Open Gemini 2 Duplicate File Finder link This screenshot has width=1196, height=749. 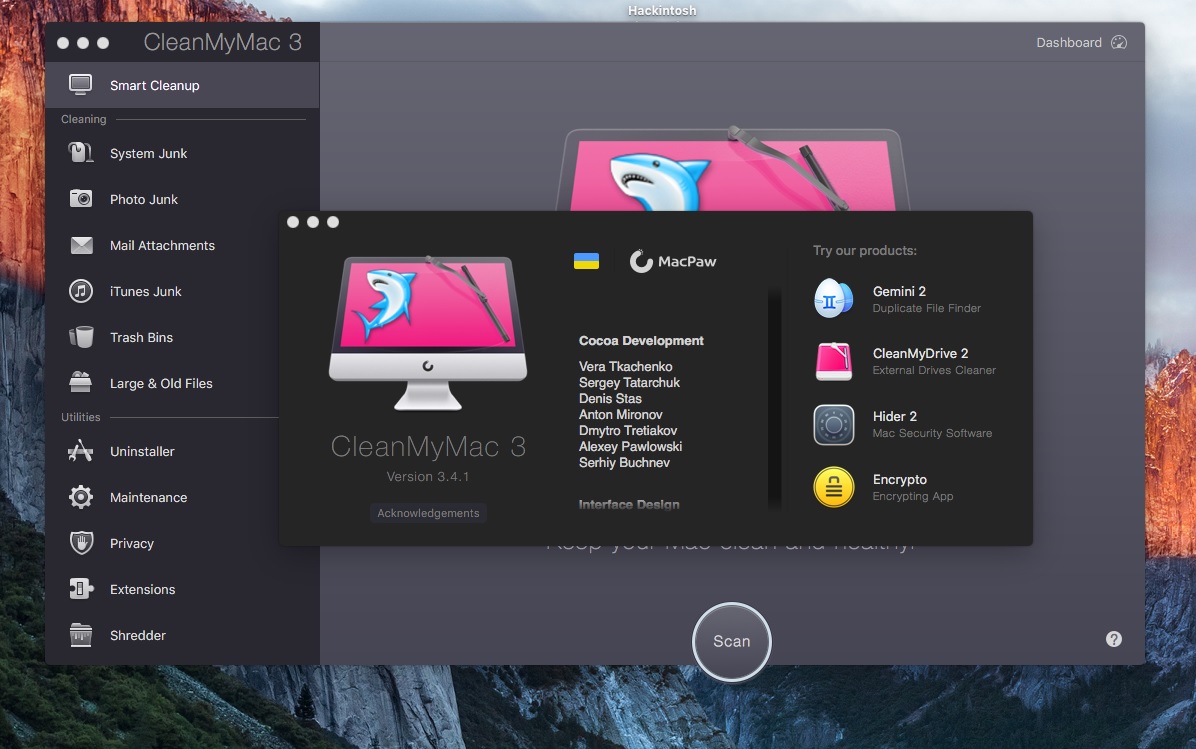click(x=927, y=299)
